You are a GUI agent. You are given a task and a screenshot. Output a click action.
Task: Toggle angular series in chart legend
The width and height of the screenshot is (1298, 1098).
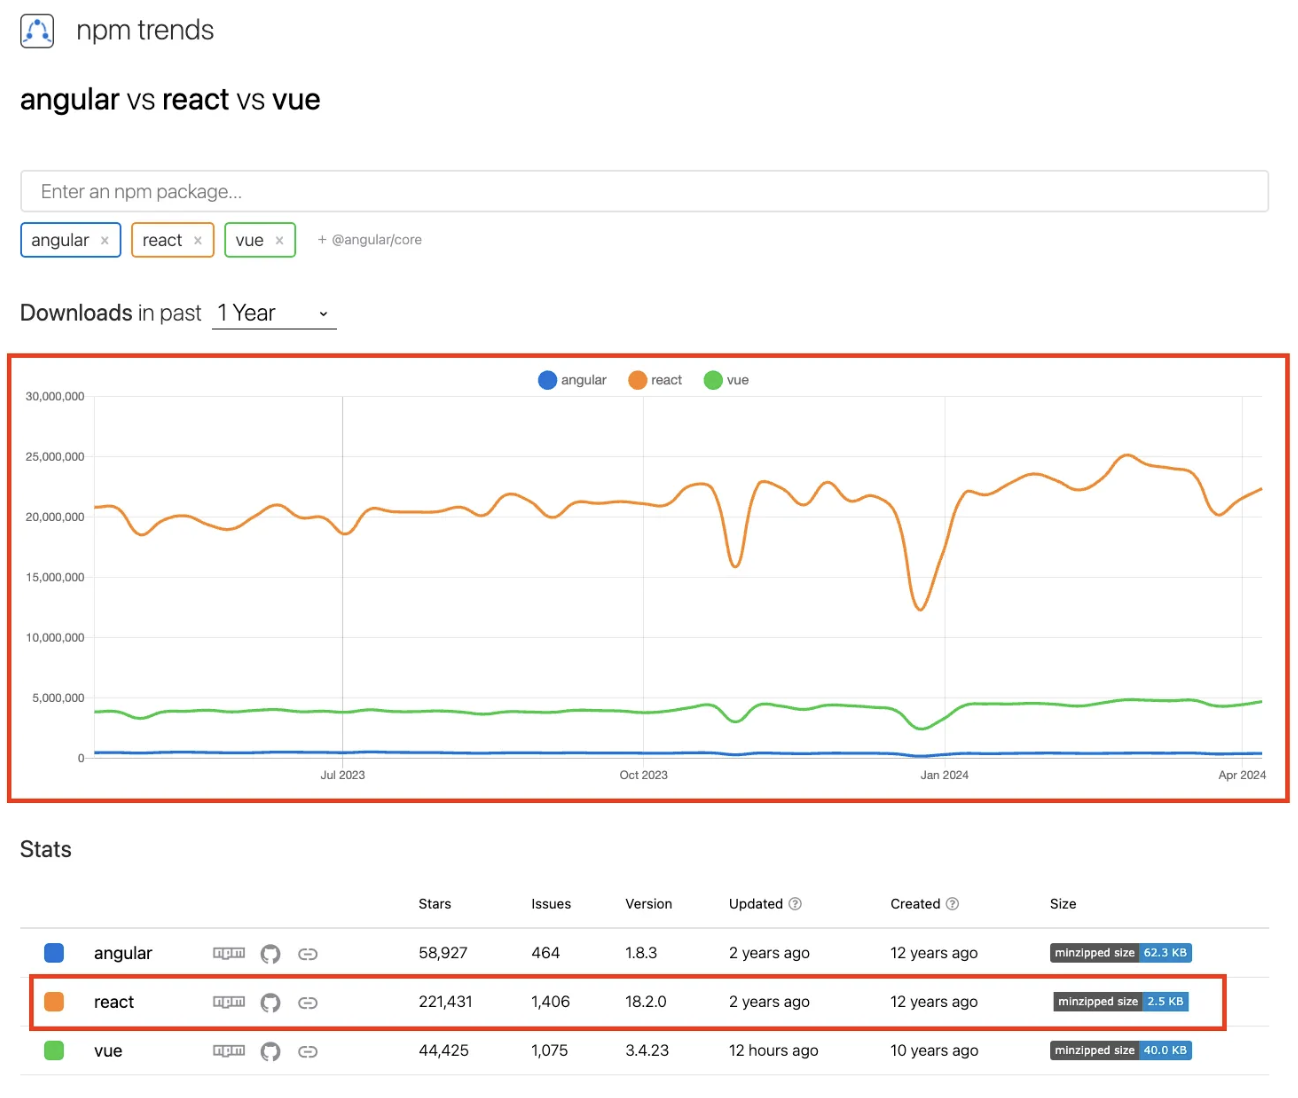click(572, 380)
